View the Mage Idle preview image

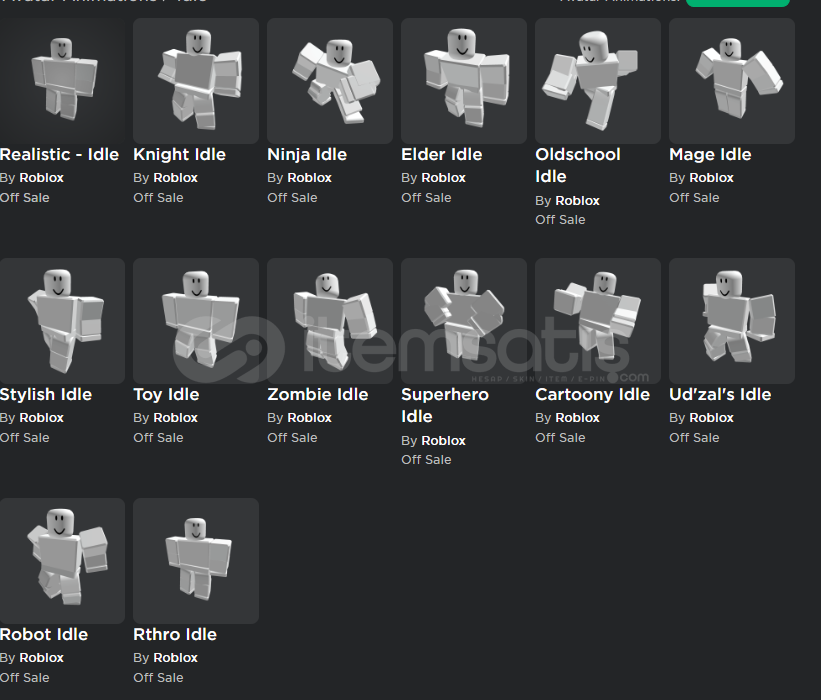tap(732, 81)
